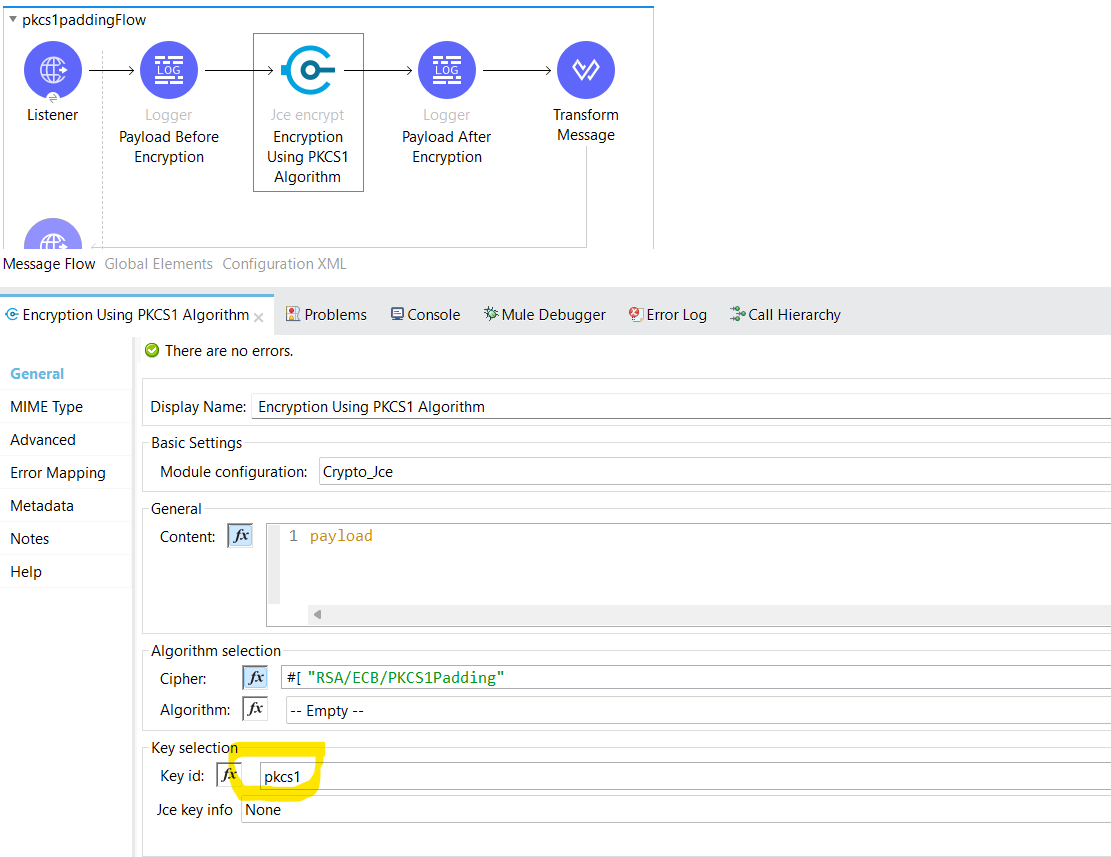Viewport: 1111px width, 857px height.
Task: Switch to the Configuration XML tab
Action: pyautogui.click(x=284, y=263)
